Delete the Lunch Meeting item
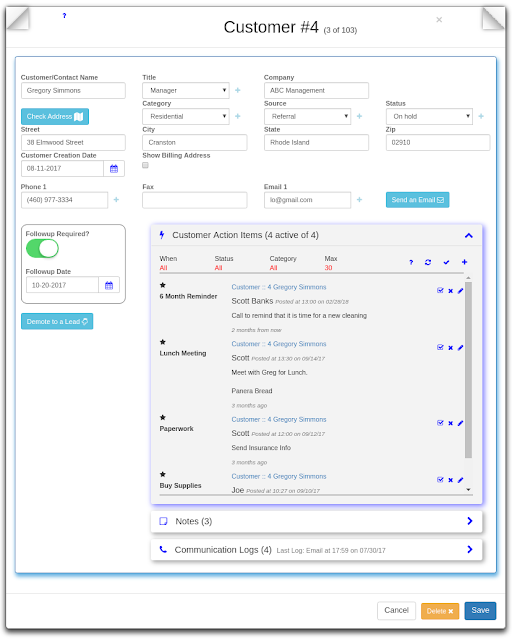 click(451, 348)
